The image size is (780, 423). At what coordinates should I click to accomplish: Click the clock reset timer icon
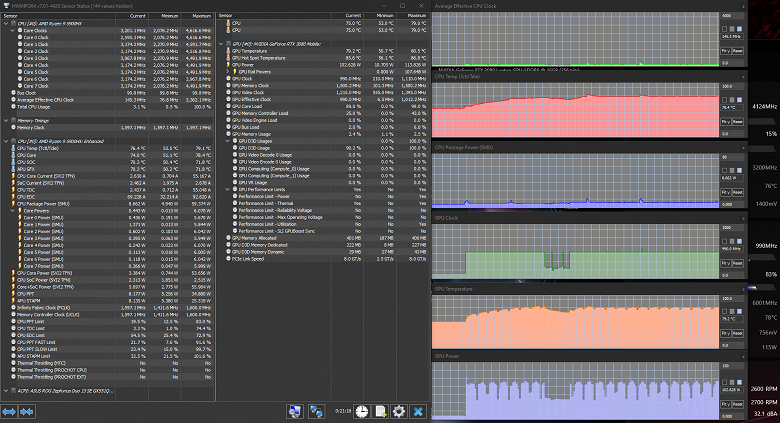[x=360, y=411]
